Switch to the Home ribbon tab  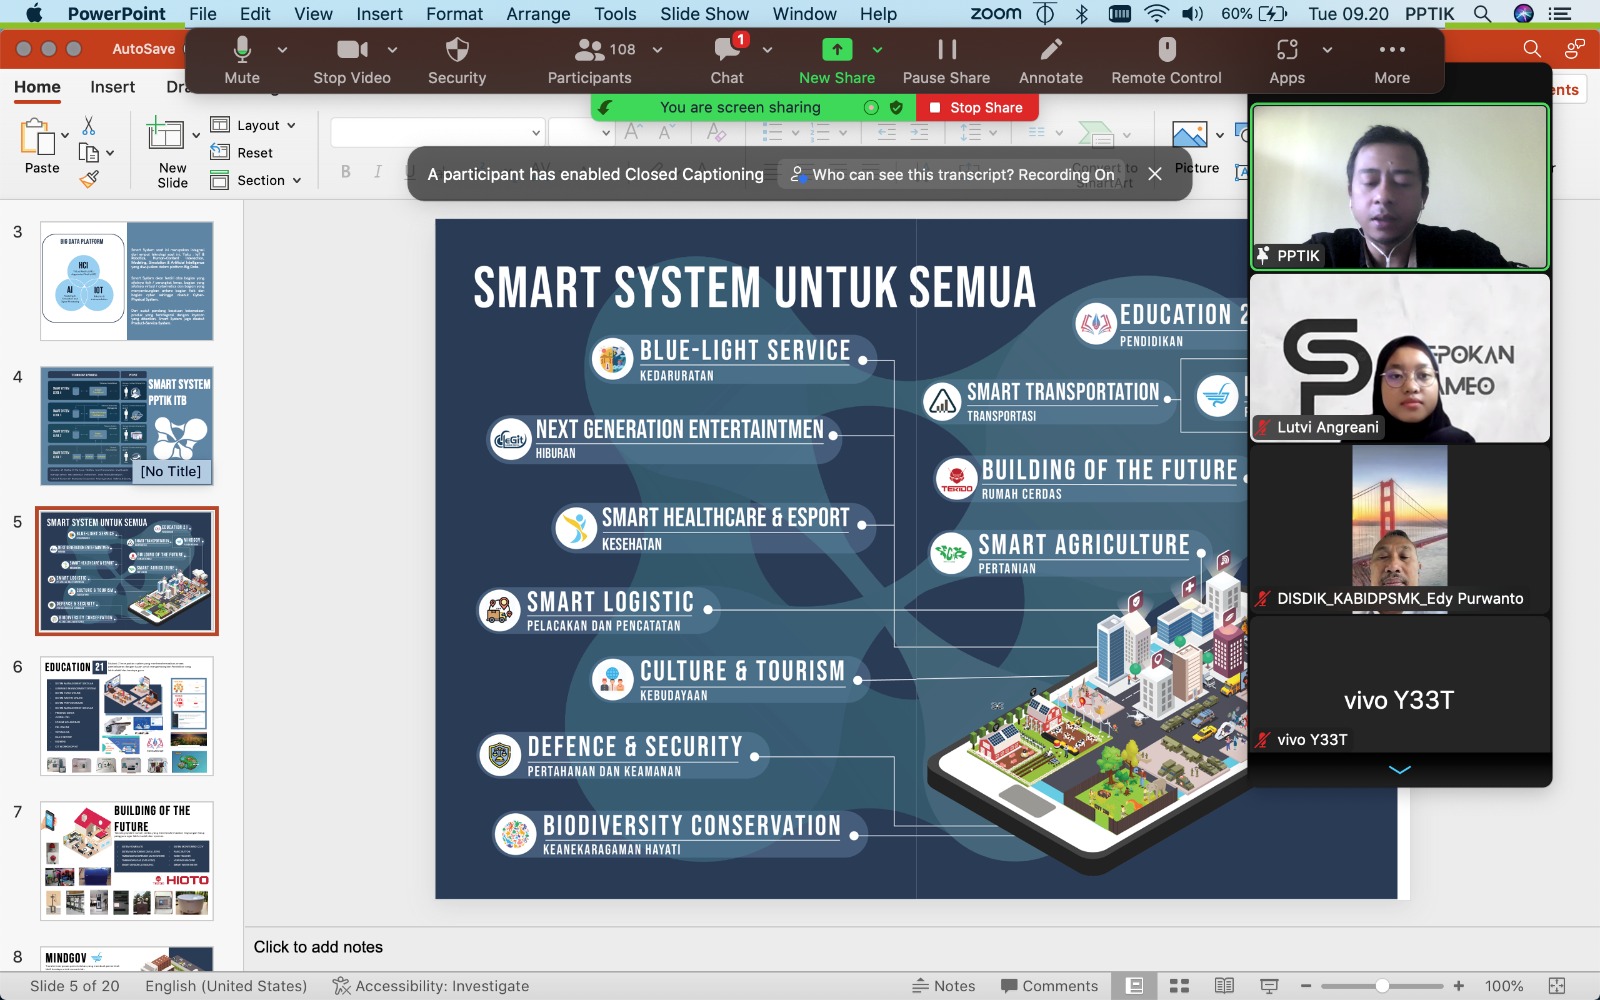point(37,87)
